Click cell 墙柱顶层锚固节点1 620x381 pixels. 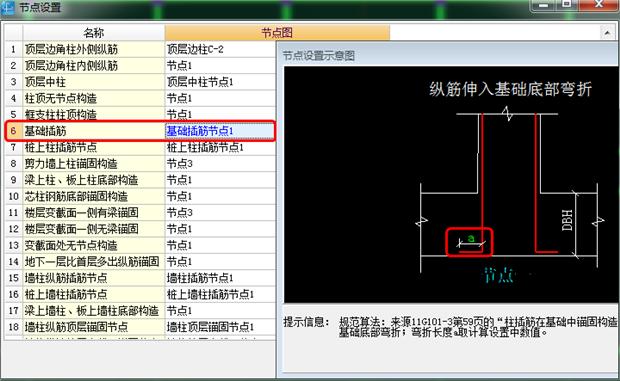(x=220, y=327)
